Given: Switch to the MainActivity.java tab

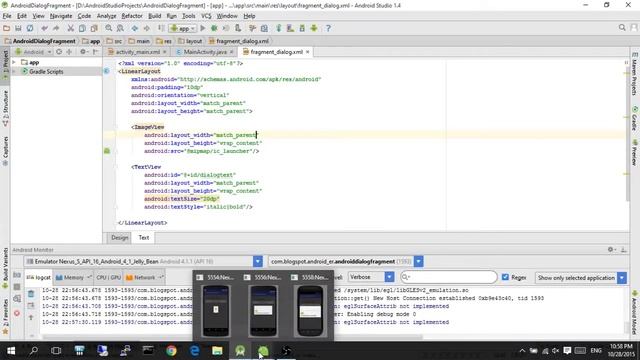Looking at the screenshot, I should [205, 52].
